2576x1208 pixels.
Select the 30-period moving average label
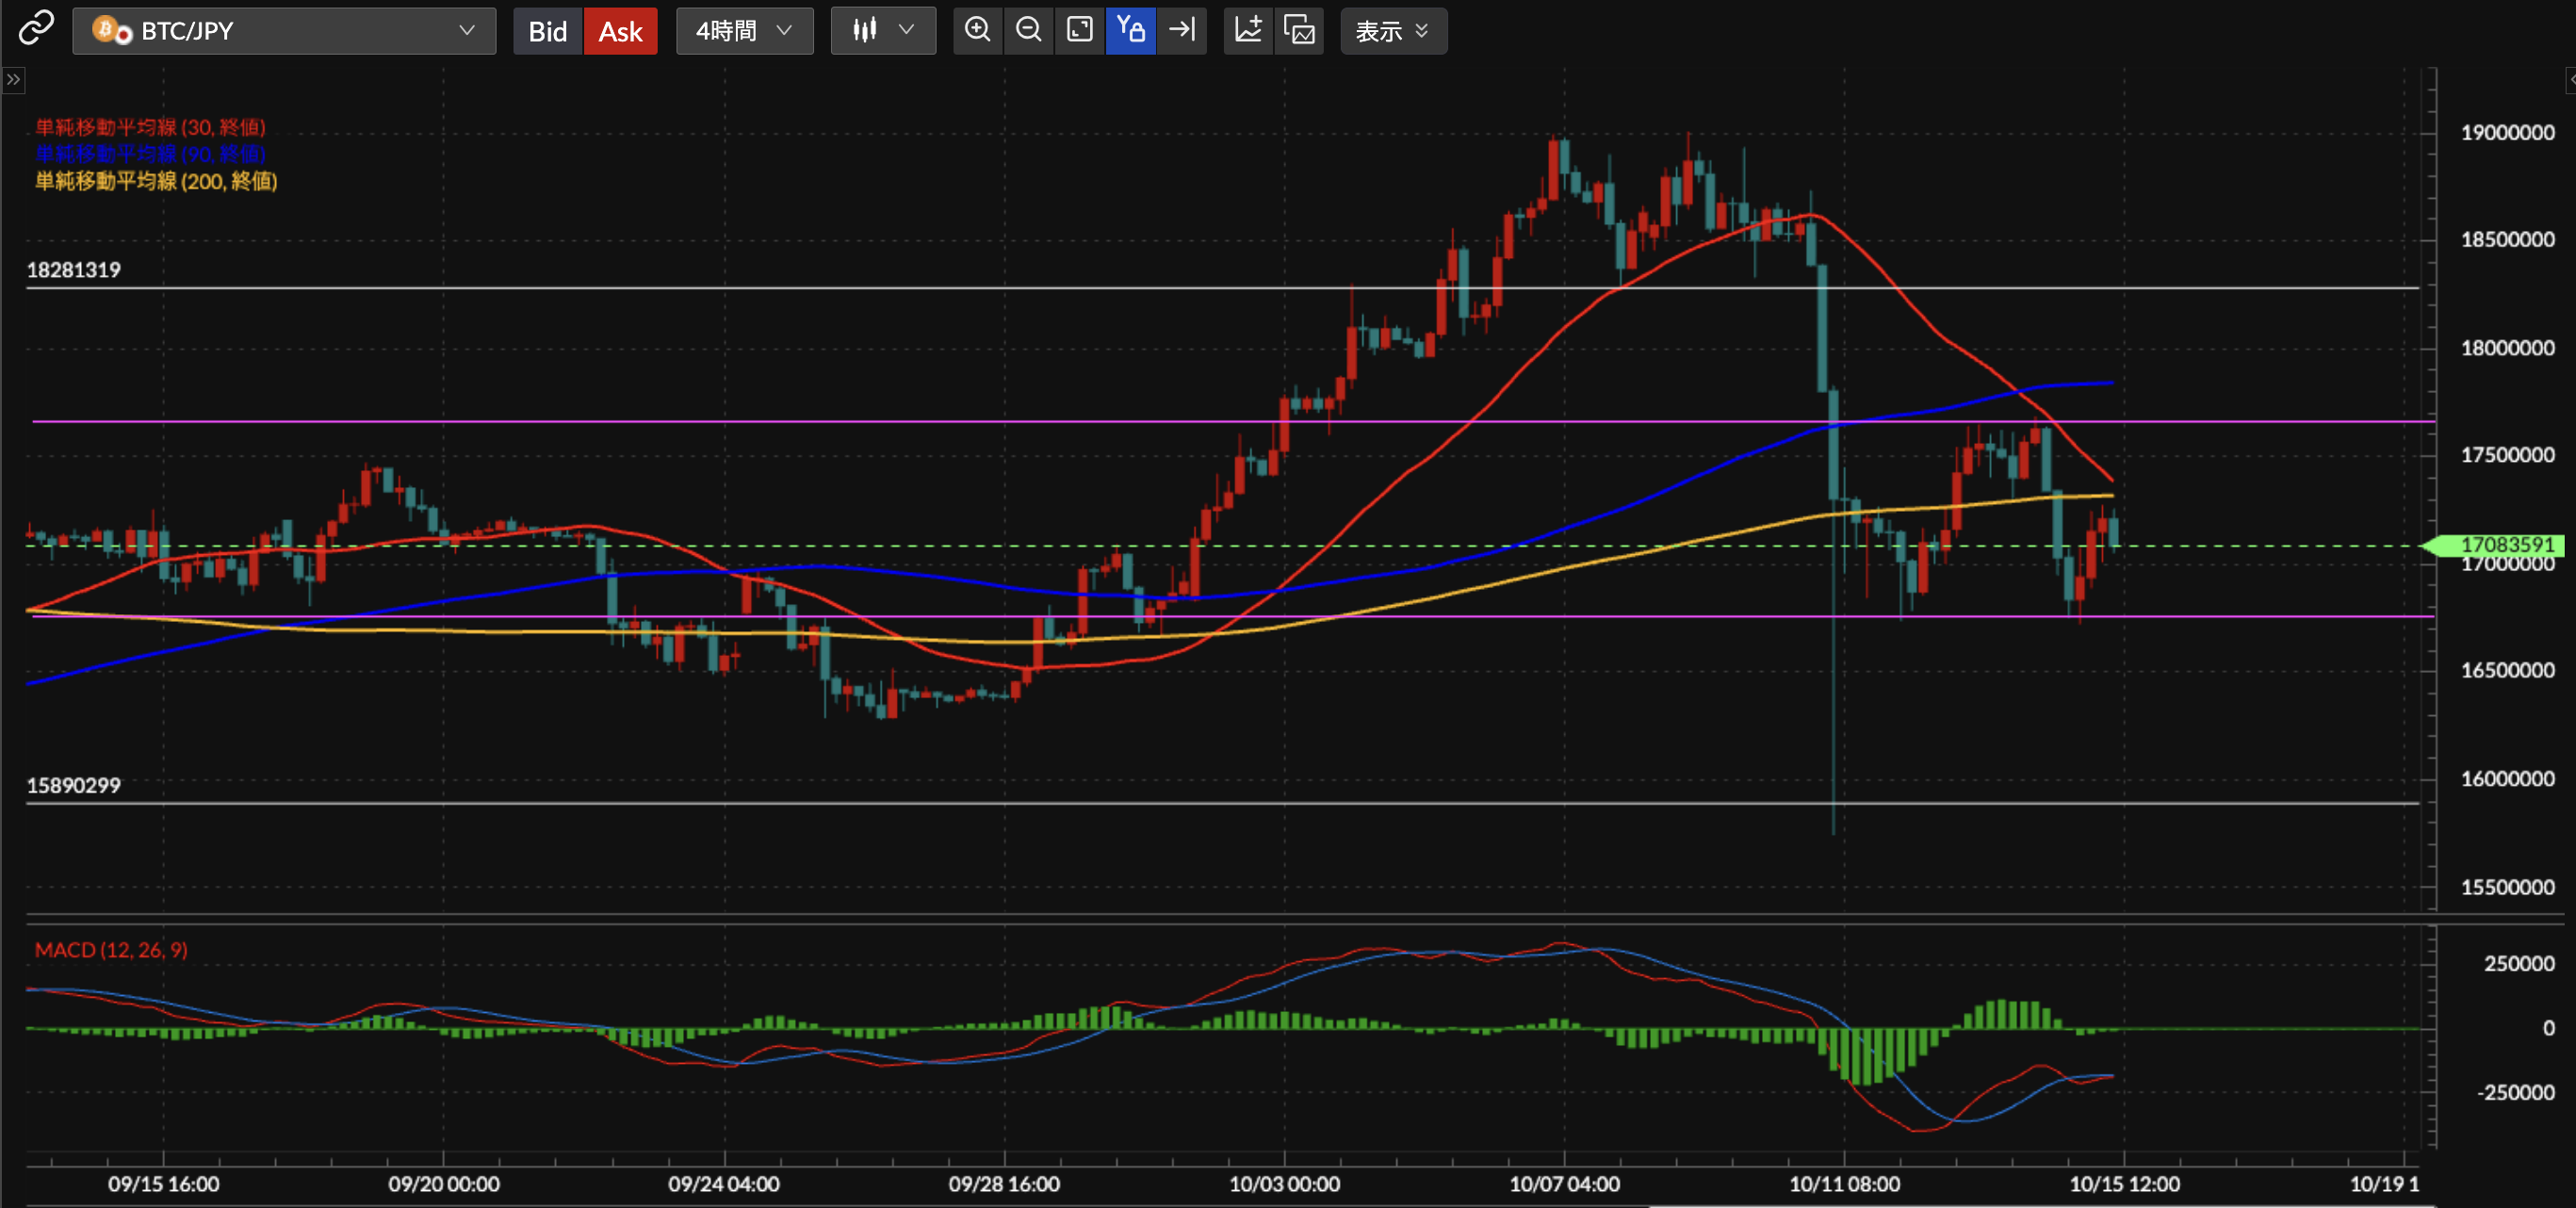150,127
